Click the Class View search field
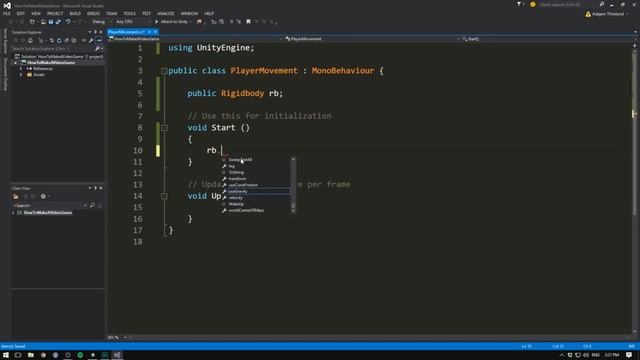Screen dimensions: 640x360 (x=48, y=205)
